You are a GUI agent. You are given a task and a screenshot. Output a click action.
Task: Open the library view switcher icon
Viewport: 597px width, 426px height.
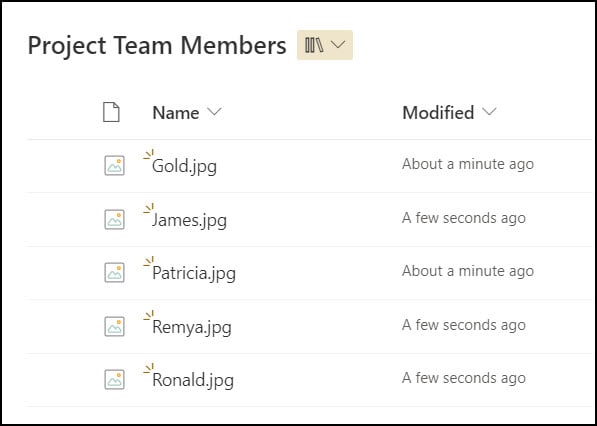click(x=314, y=45)
